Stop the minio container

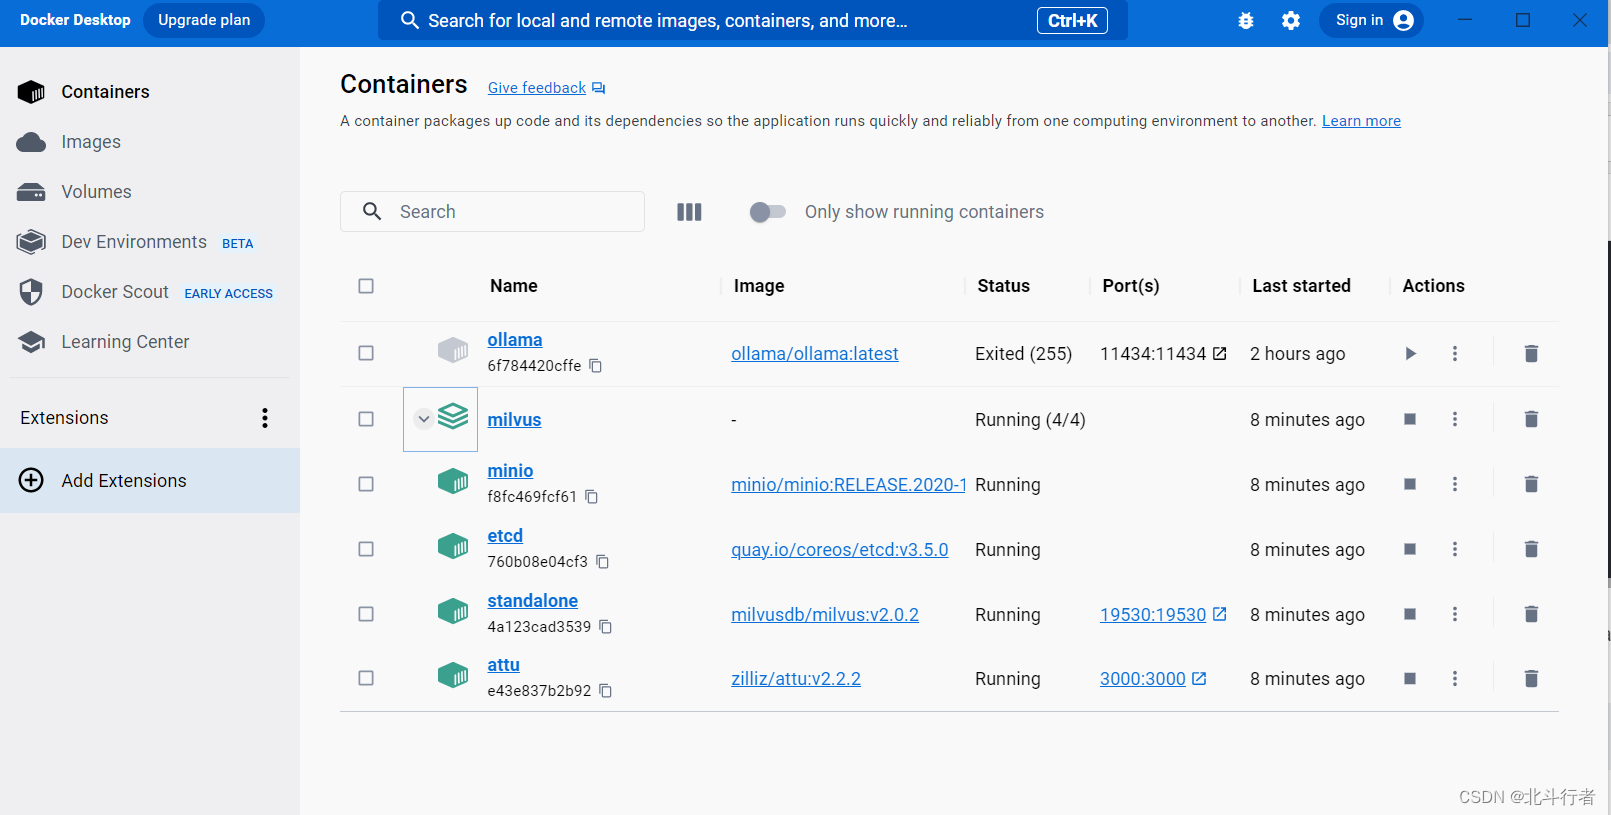(x=1410, y=484)
